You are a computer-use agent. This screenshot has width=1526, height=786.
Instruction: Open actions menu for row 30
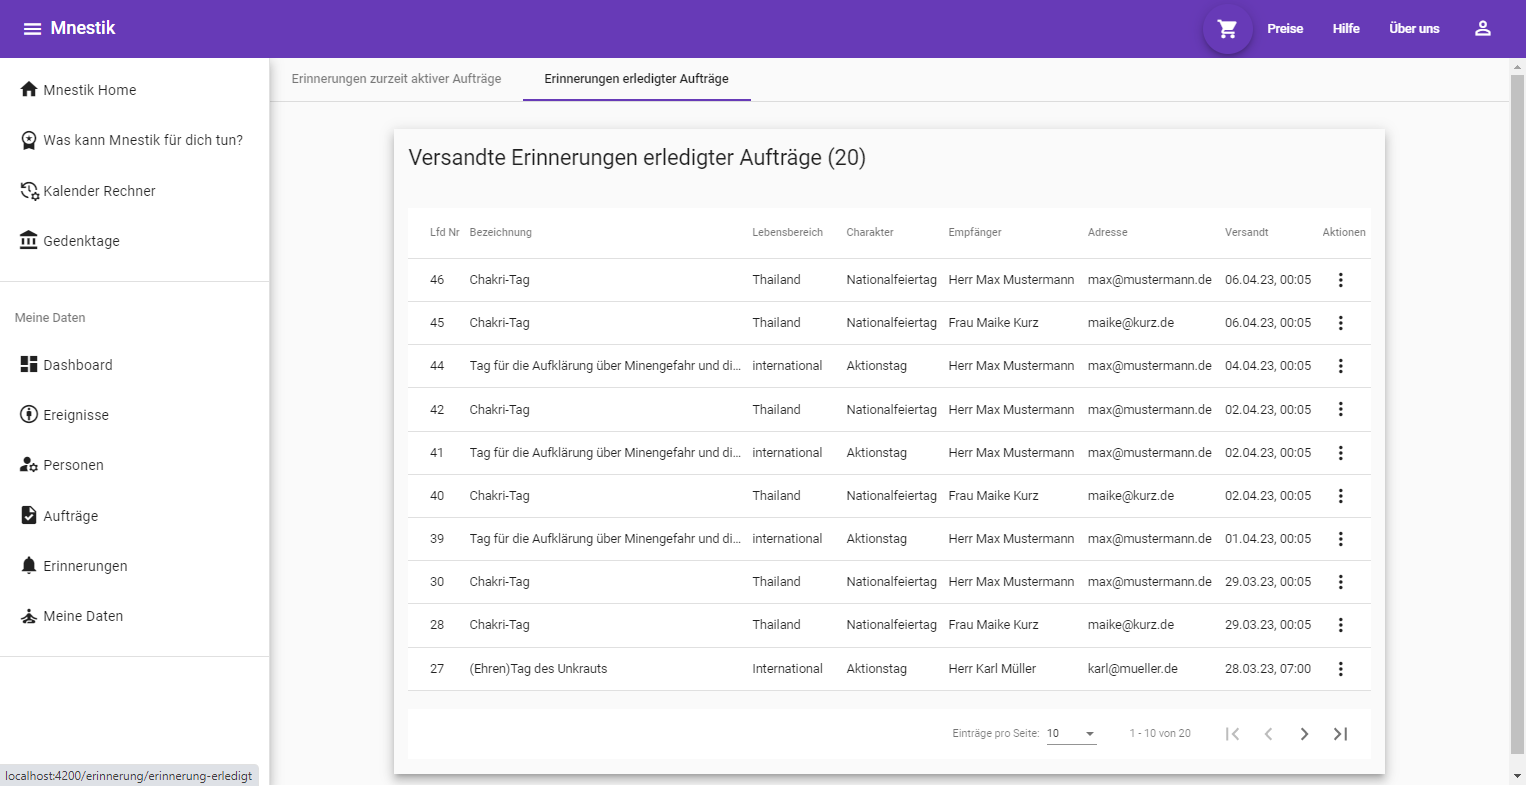point(1340,582)
